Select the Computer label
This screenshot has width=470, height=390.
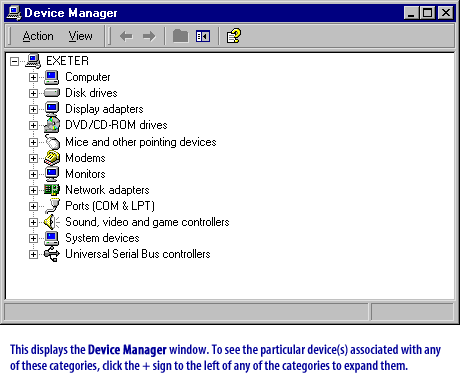pyautogui.click(x=88, y=77)
